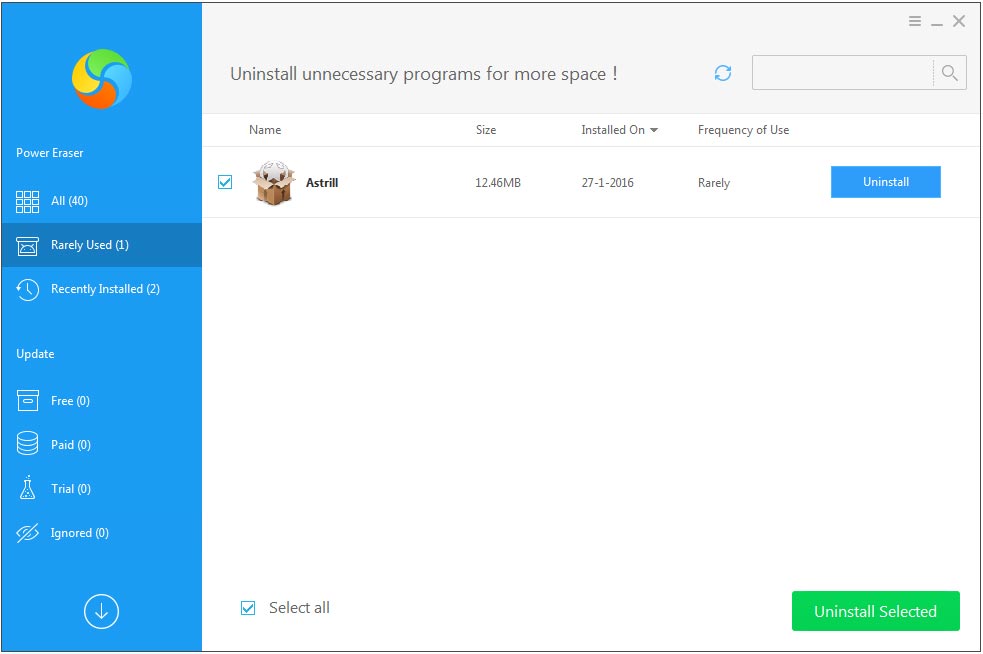
Task: Click the crossed-eye Ignored icon
Action: point(28,533)
